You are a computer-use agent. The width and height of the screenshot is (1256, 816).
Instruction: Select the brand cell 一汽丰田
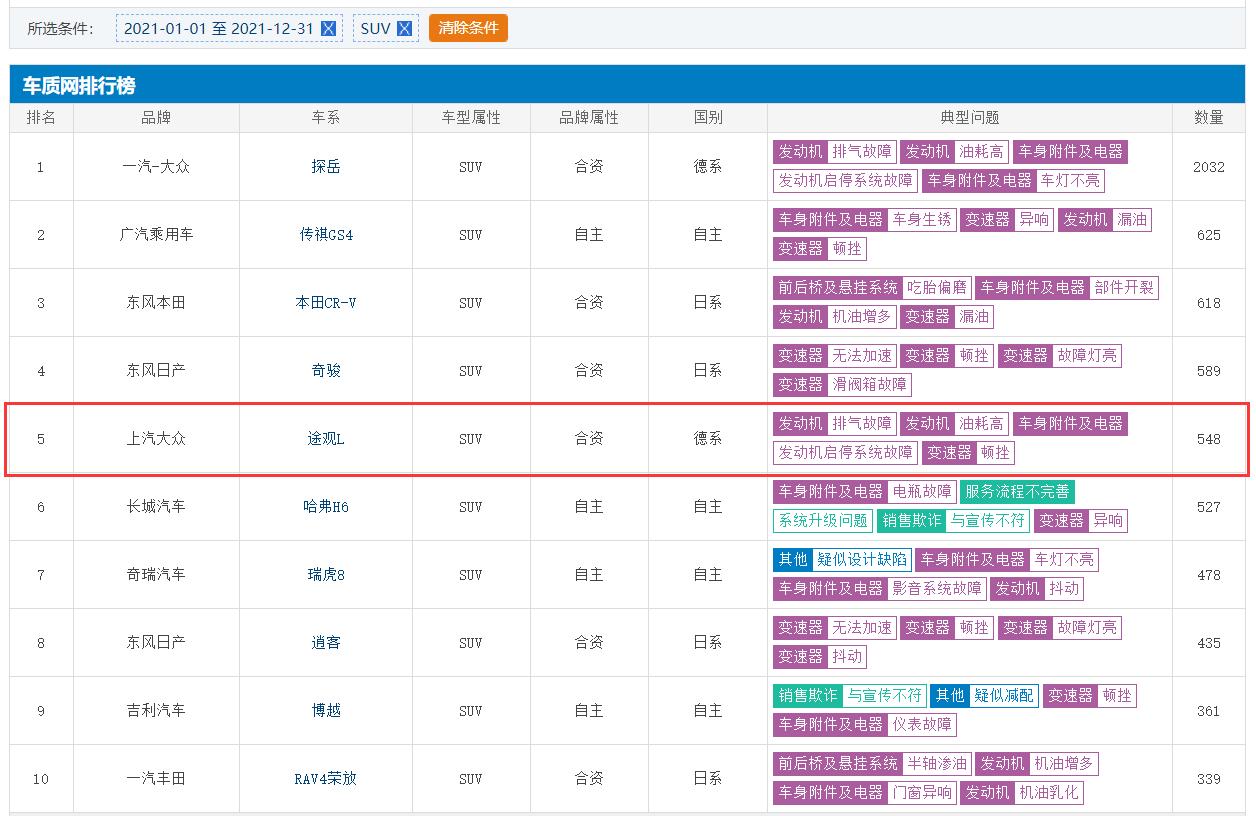click(x=156, y=779)
